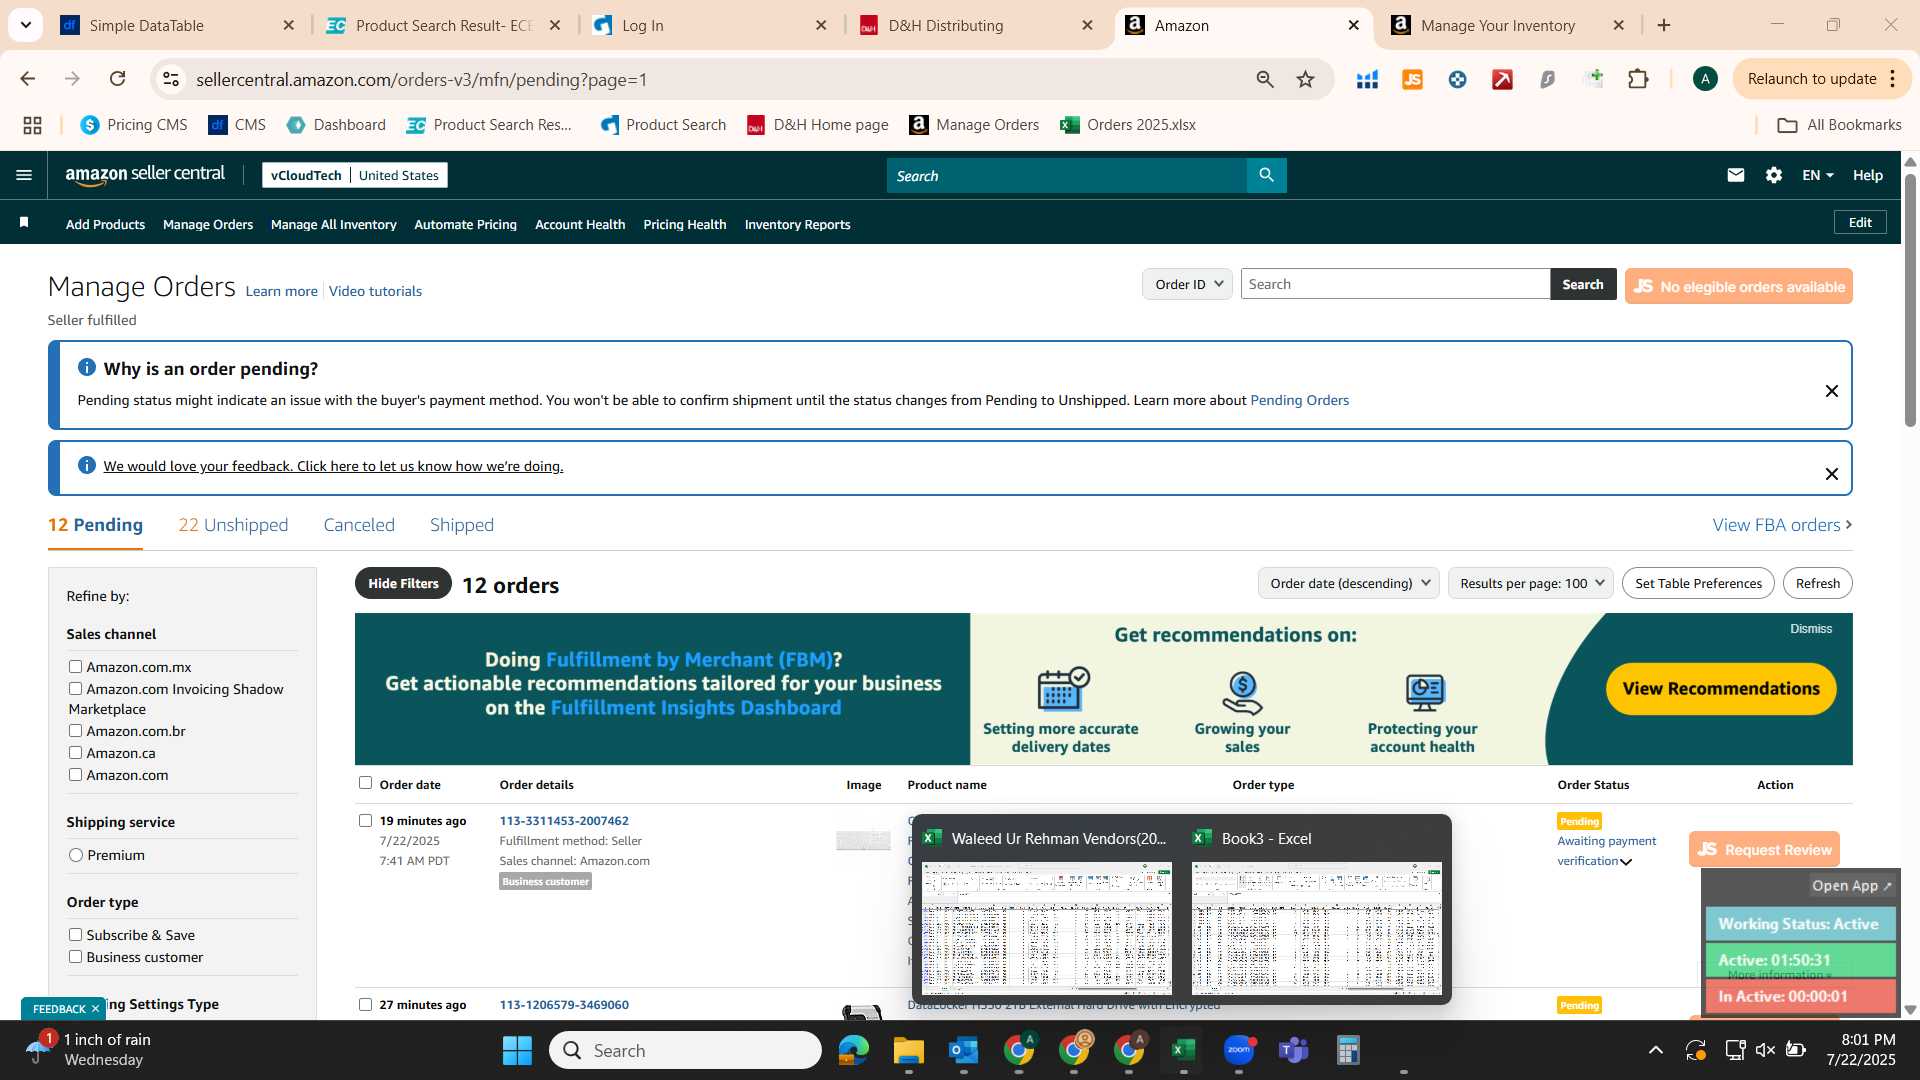The height and width of the screenshot is (1080, 1920).
Task: Check Amazon.com Invoicing Shadow Marketplace box
Action: point(75,688)
